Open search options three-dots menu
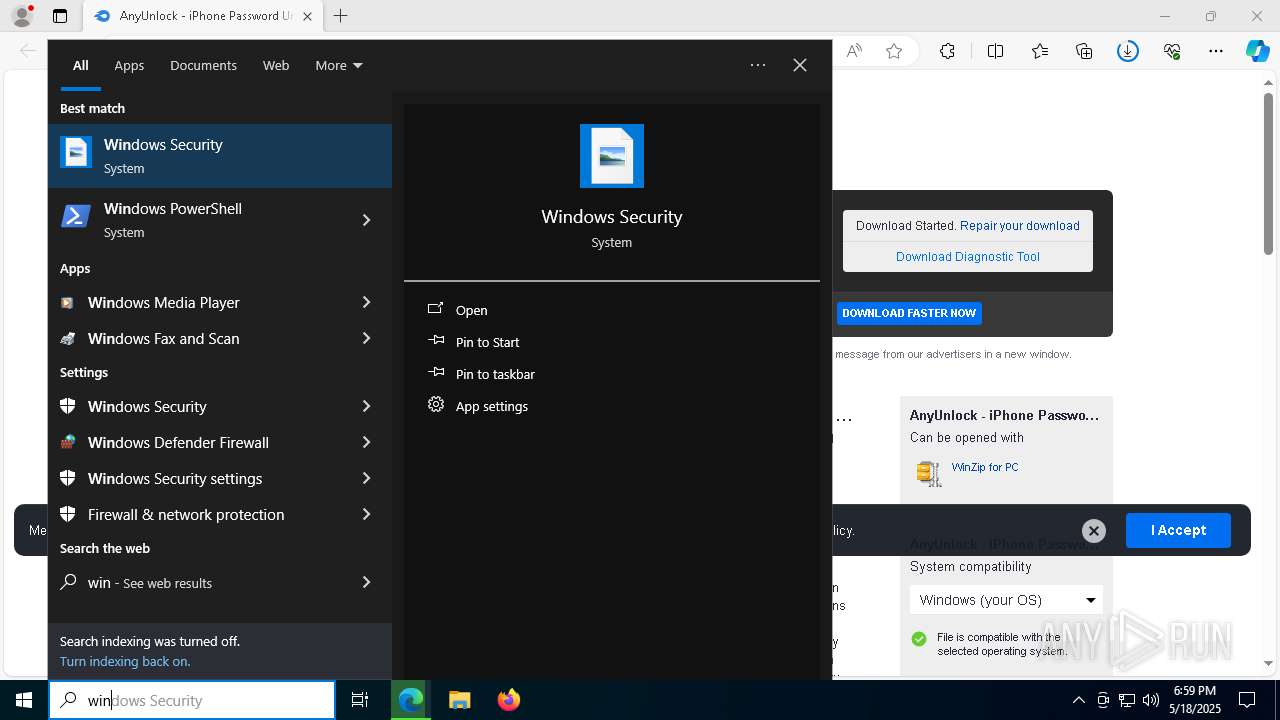Screen dimensions: 1280x720 click(x=758, y=65)
